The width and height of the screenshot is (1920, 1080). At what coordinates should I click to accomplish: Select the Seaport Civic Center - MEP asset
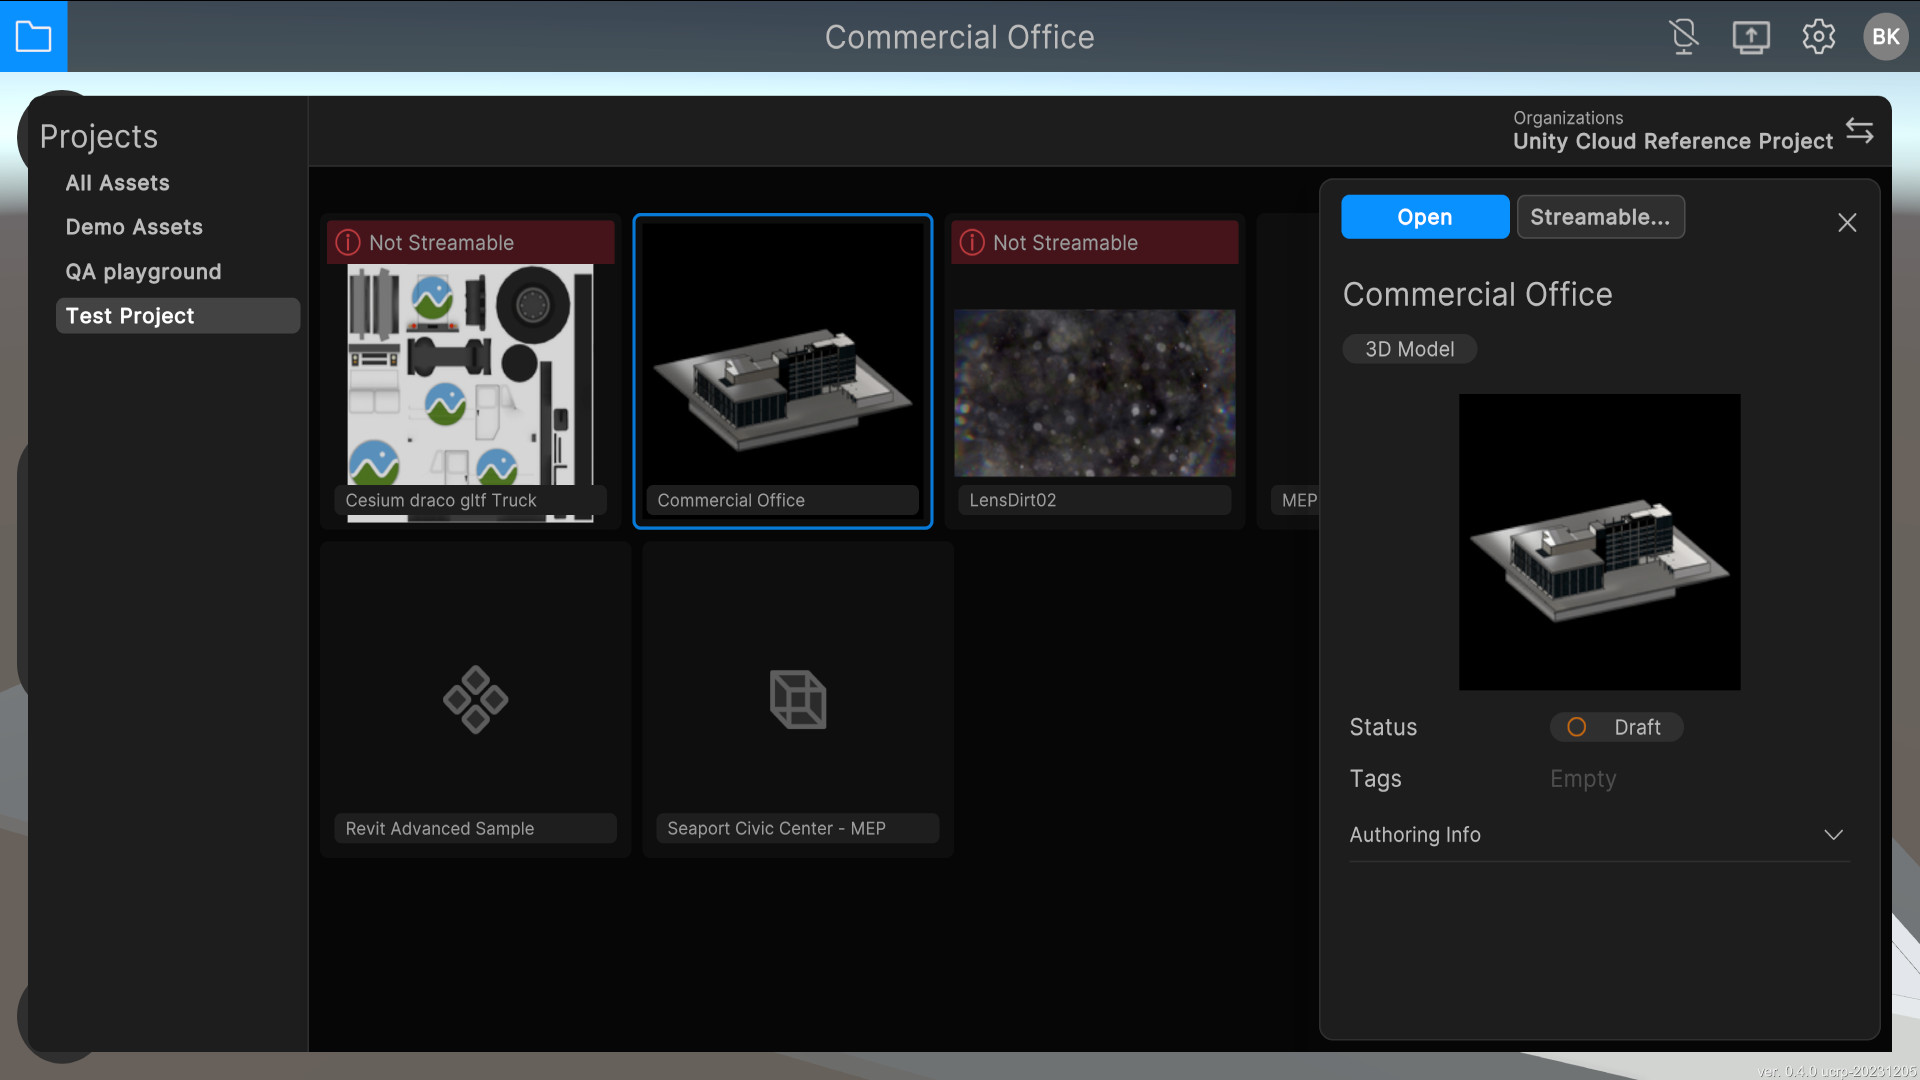pos(797,698)
